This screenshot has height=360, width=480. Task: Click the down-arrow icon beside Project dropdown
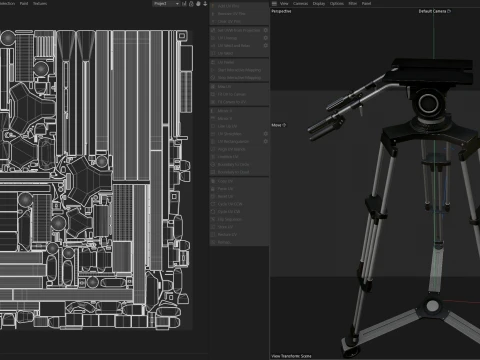[x=205, y=4]
